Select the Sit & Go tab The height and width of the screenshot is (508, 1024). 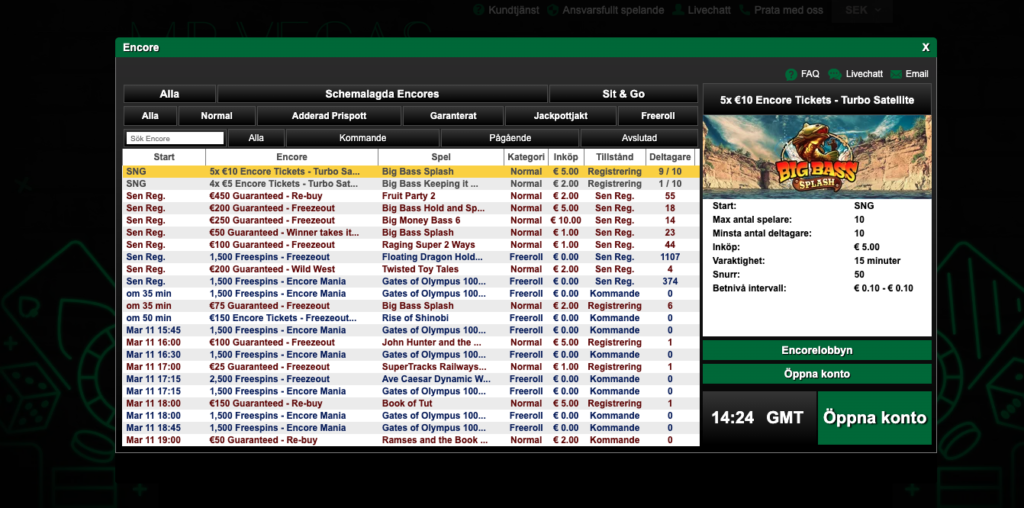[623, 94]
